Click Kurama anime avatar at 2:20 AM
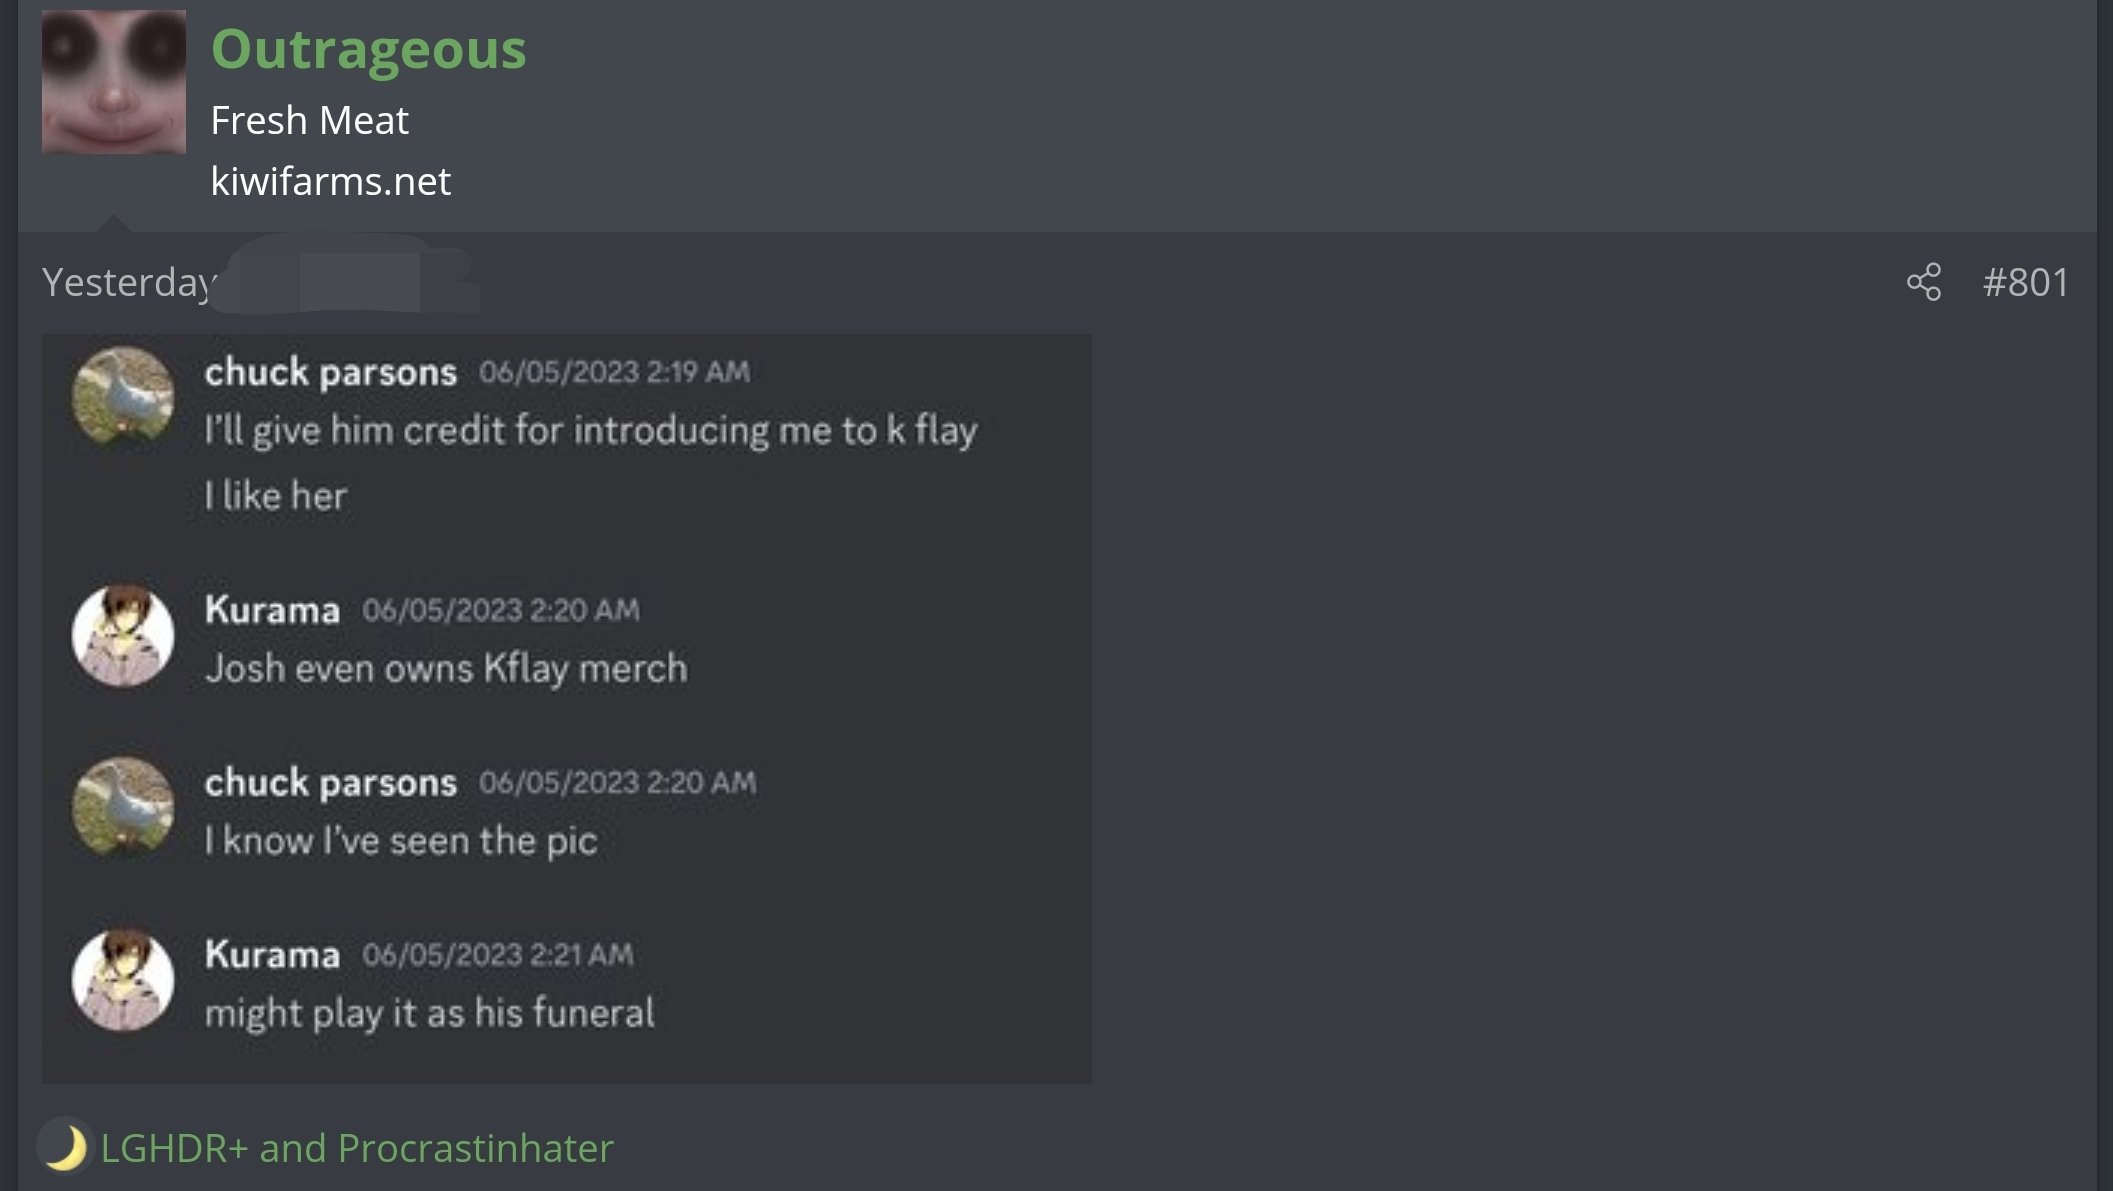The height and width of the screenshot is (1191, 2113). tap(123, 635)
